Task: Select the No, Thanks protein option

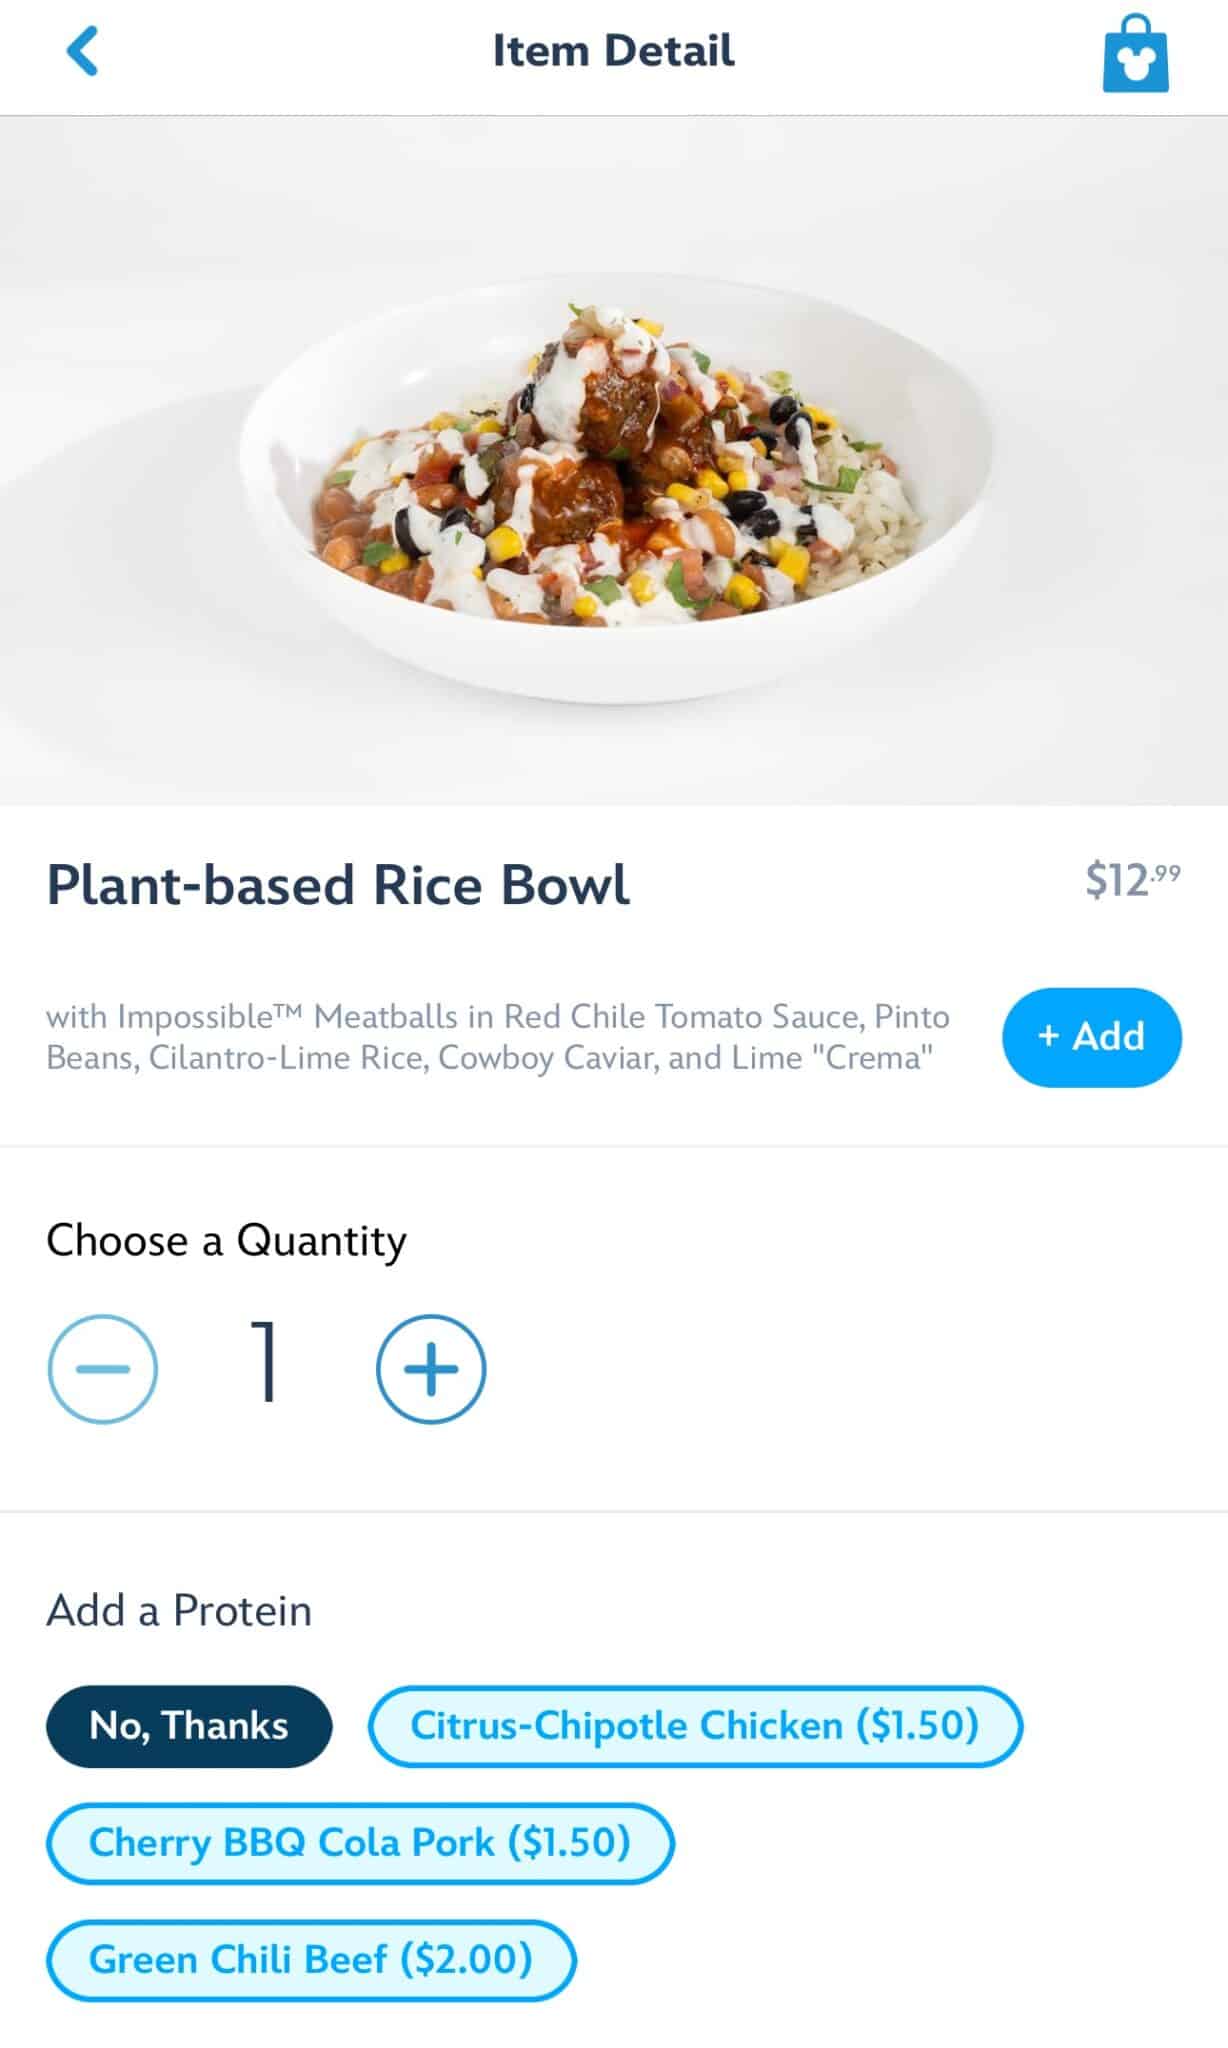Action: tap(189, 1726)
